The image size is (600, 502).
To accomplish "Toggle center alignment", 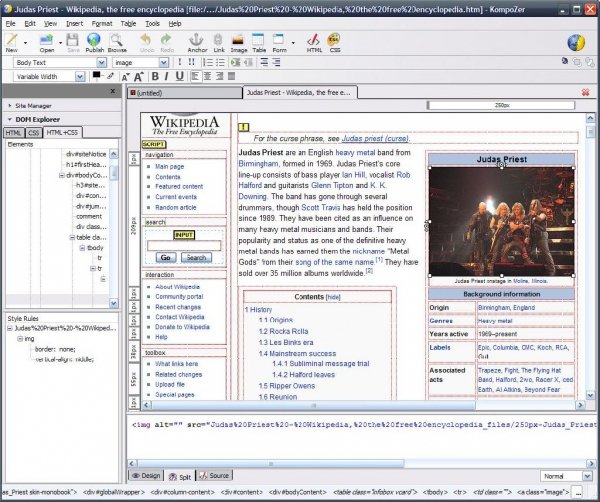I will tap(207, 77).
